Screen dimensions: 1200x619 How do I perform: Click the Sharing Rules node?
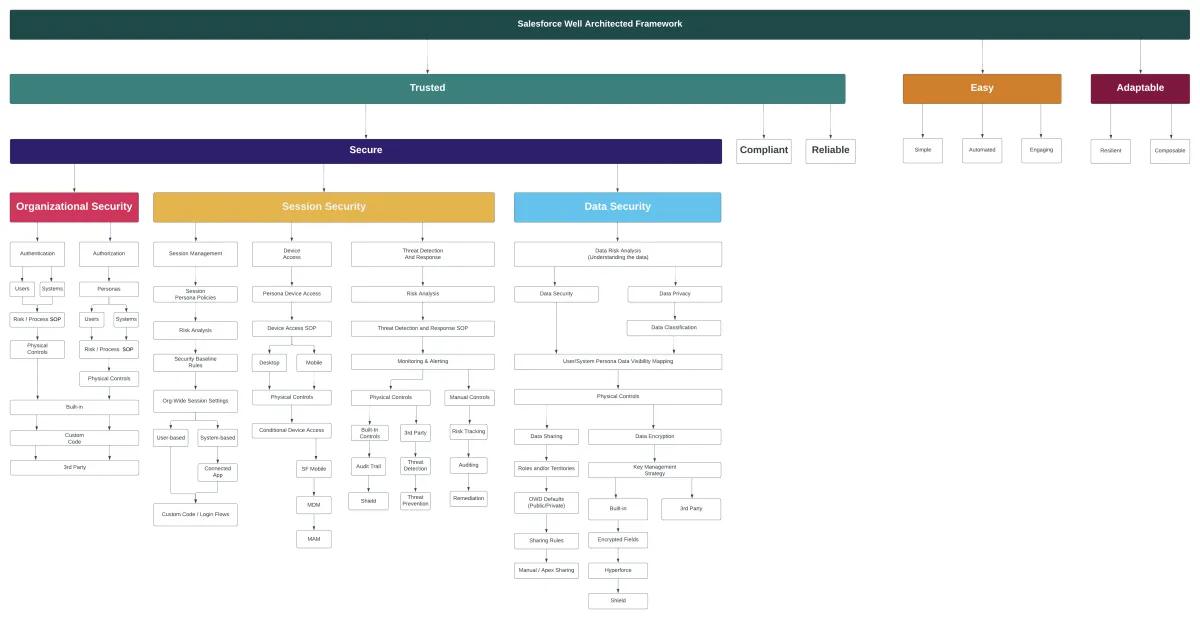(546, 541)
